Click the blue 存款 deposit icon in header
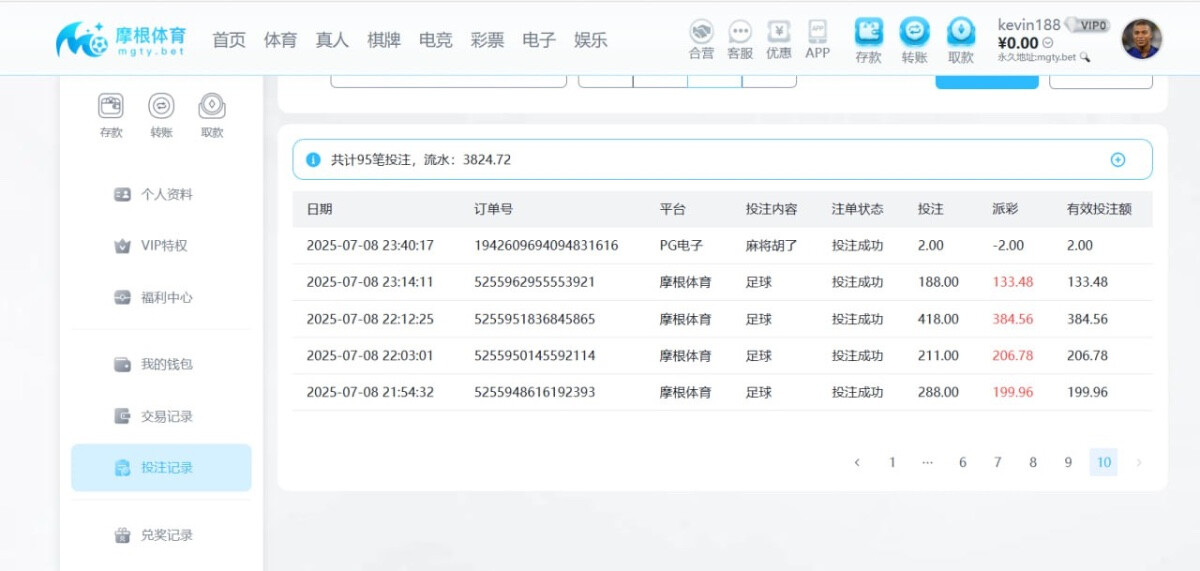 (x=868, y=32)
